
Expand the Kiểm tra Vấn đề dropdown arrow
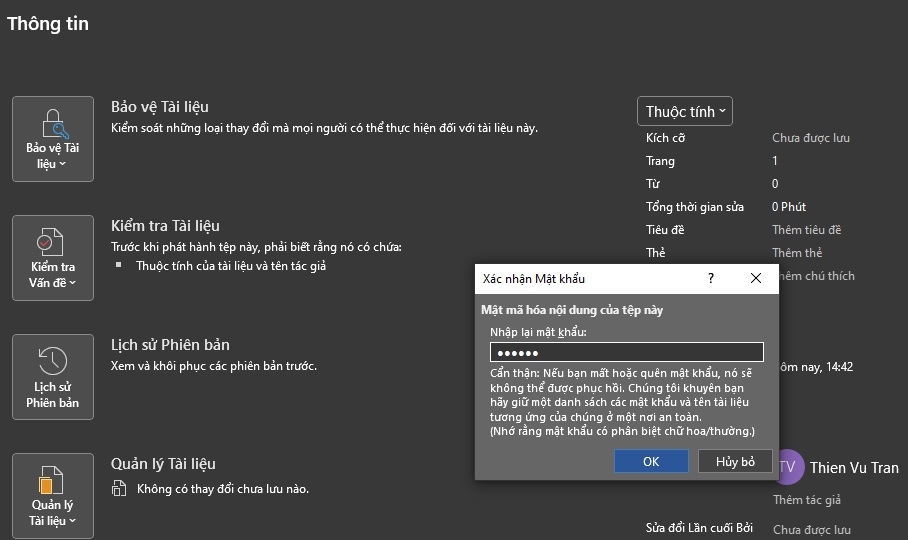coord(72,283)
